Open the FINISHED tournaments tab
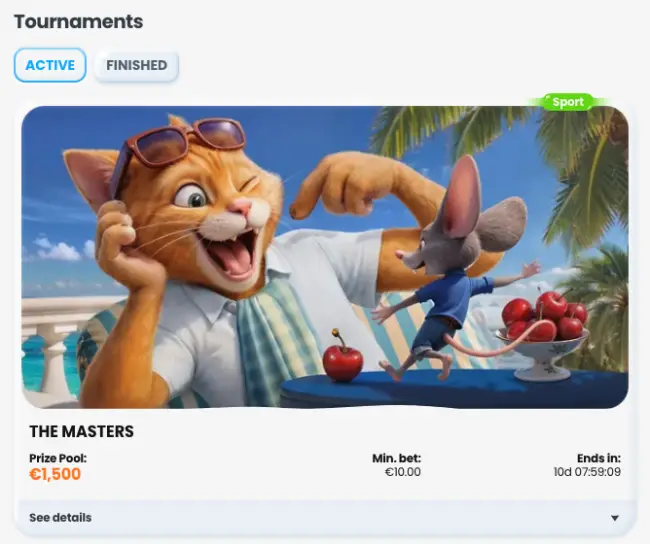This screenshot has width=650, height=544. (x=136, y=66)
